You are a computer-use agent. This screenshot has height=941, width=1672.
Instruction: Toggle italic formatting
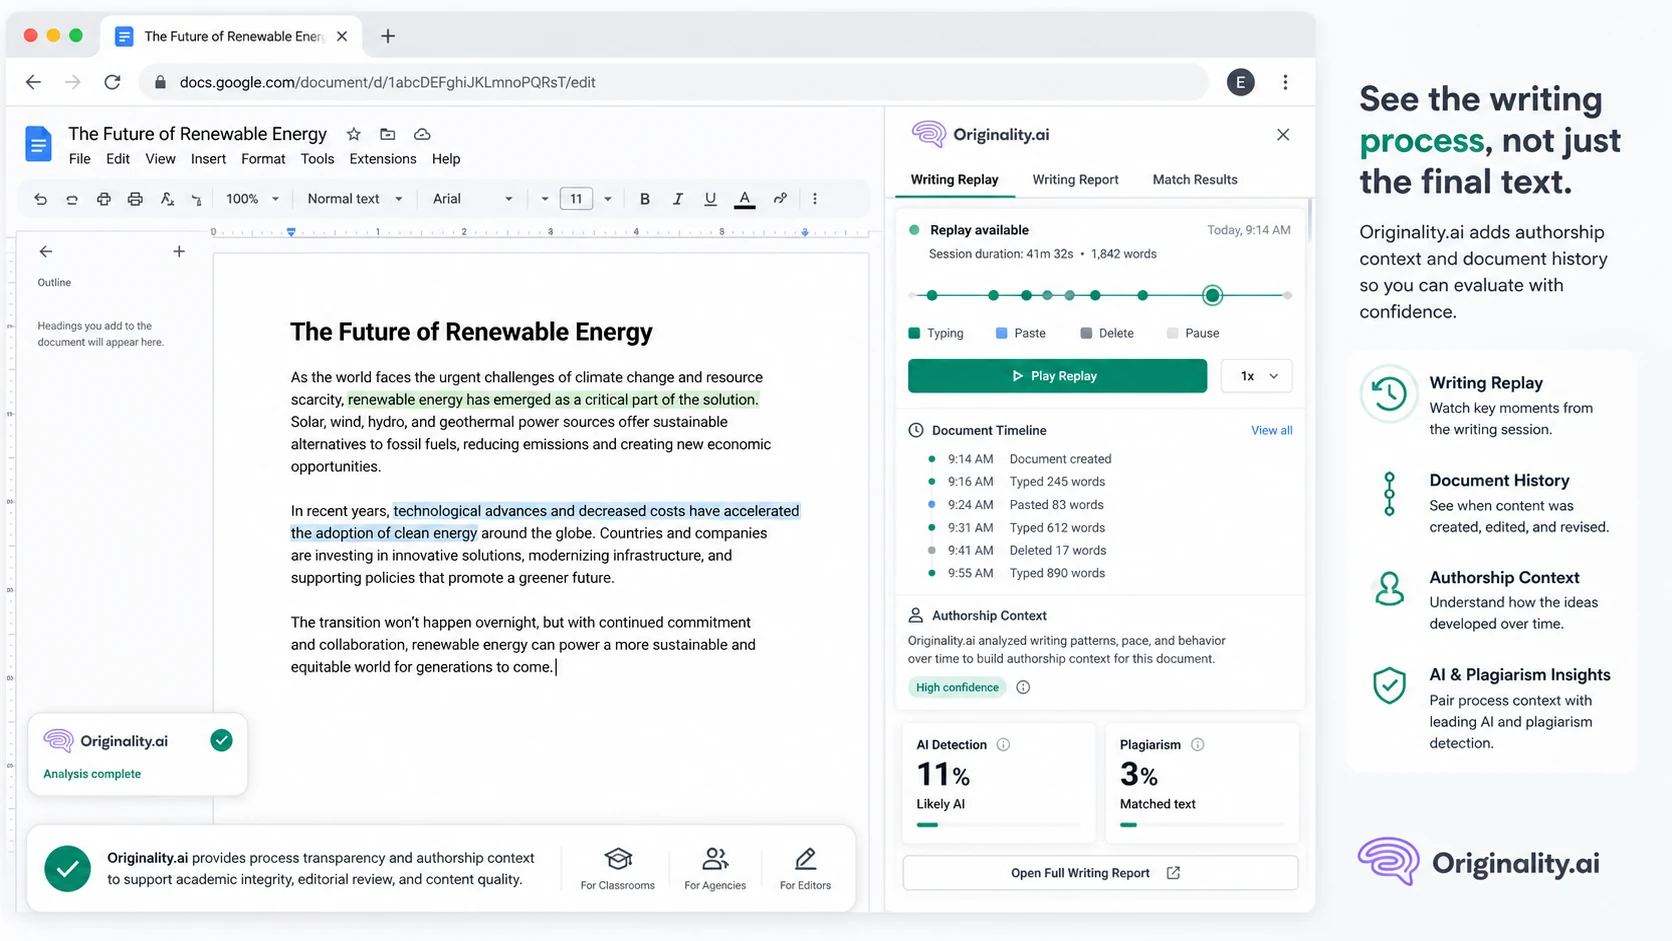tap(677, 199)
